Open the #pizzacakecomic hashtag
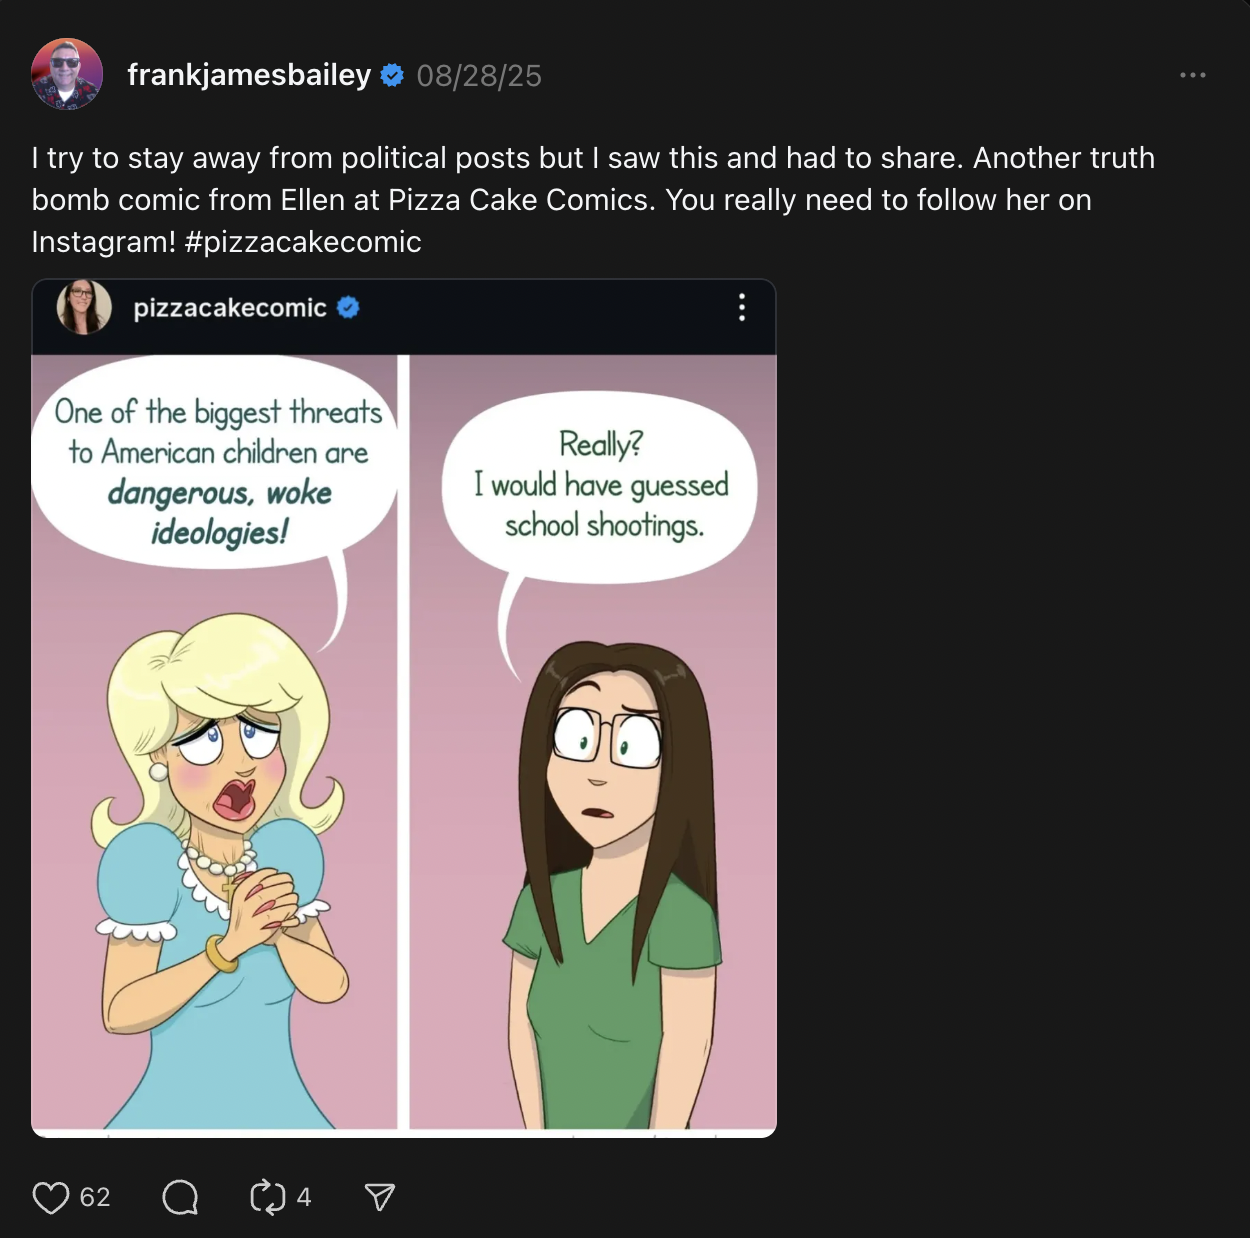 click(x=303, y=242)
